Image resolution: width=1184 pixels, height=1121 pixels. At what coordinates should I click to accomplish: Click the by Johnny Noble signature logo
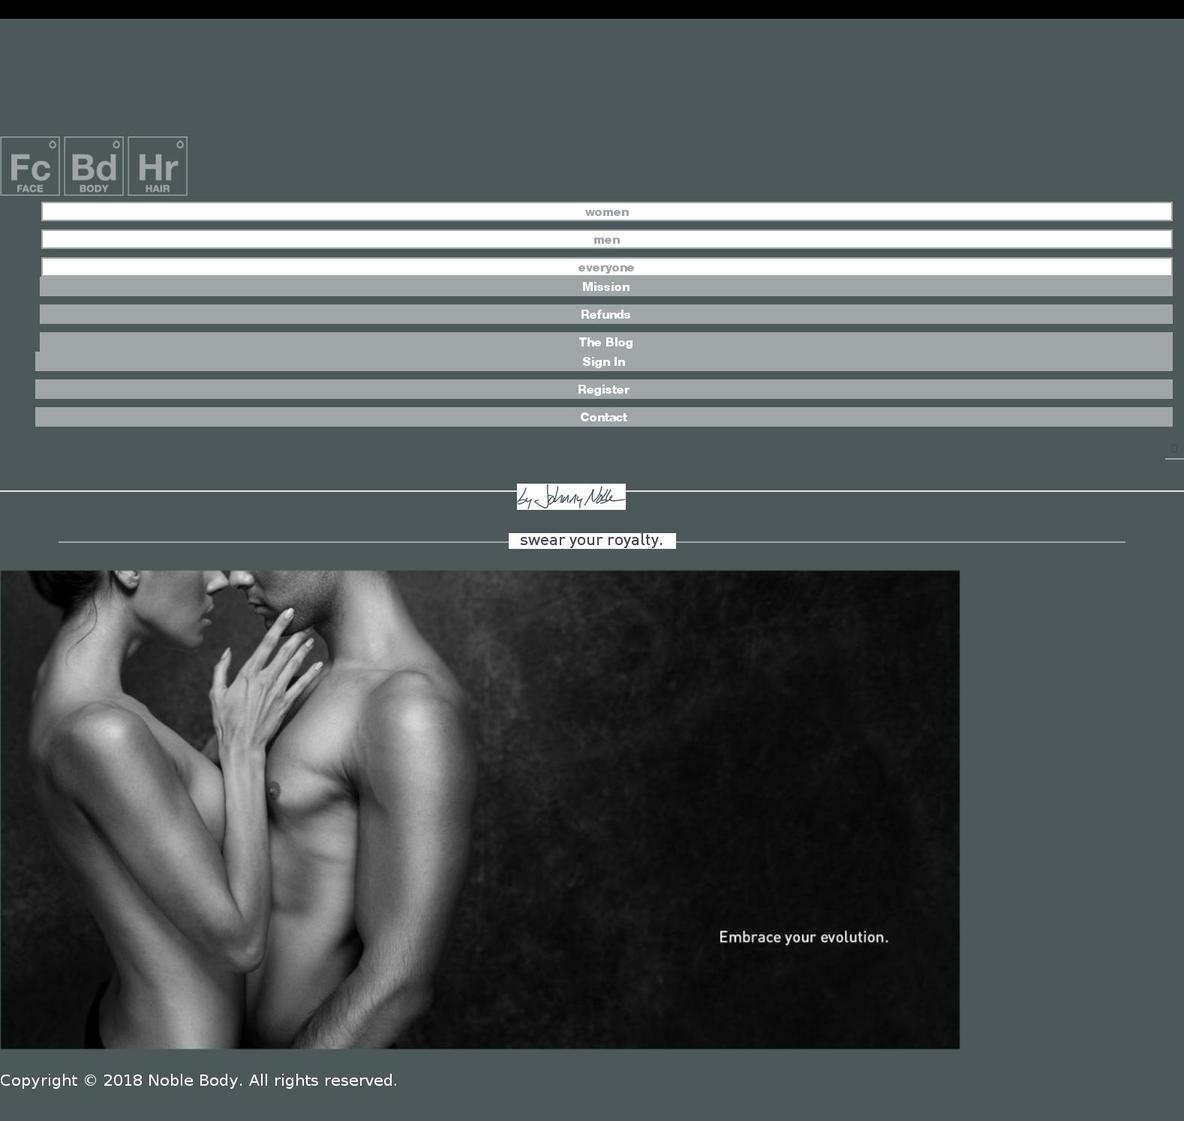click(571, 497)
